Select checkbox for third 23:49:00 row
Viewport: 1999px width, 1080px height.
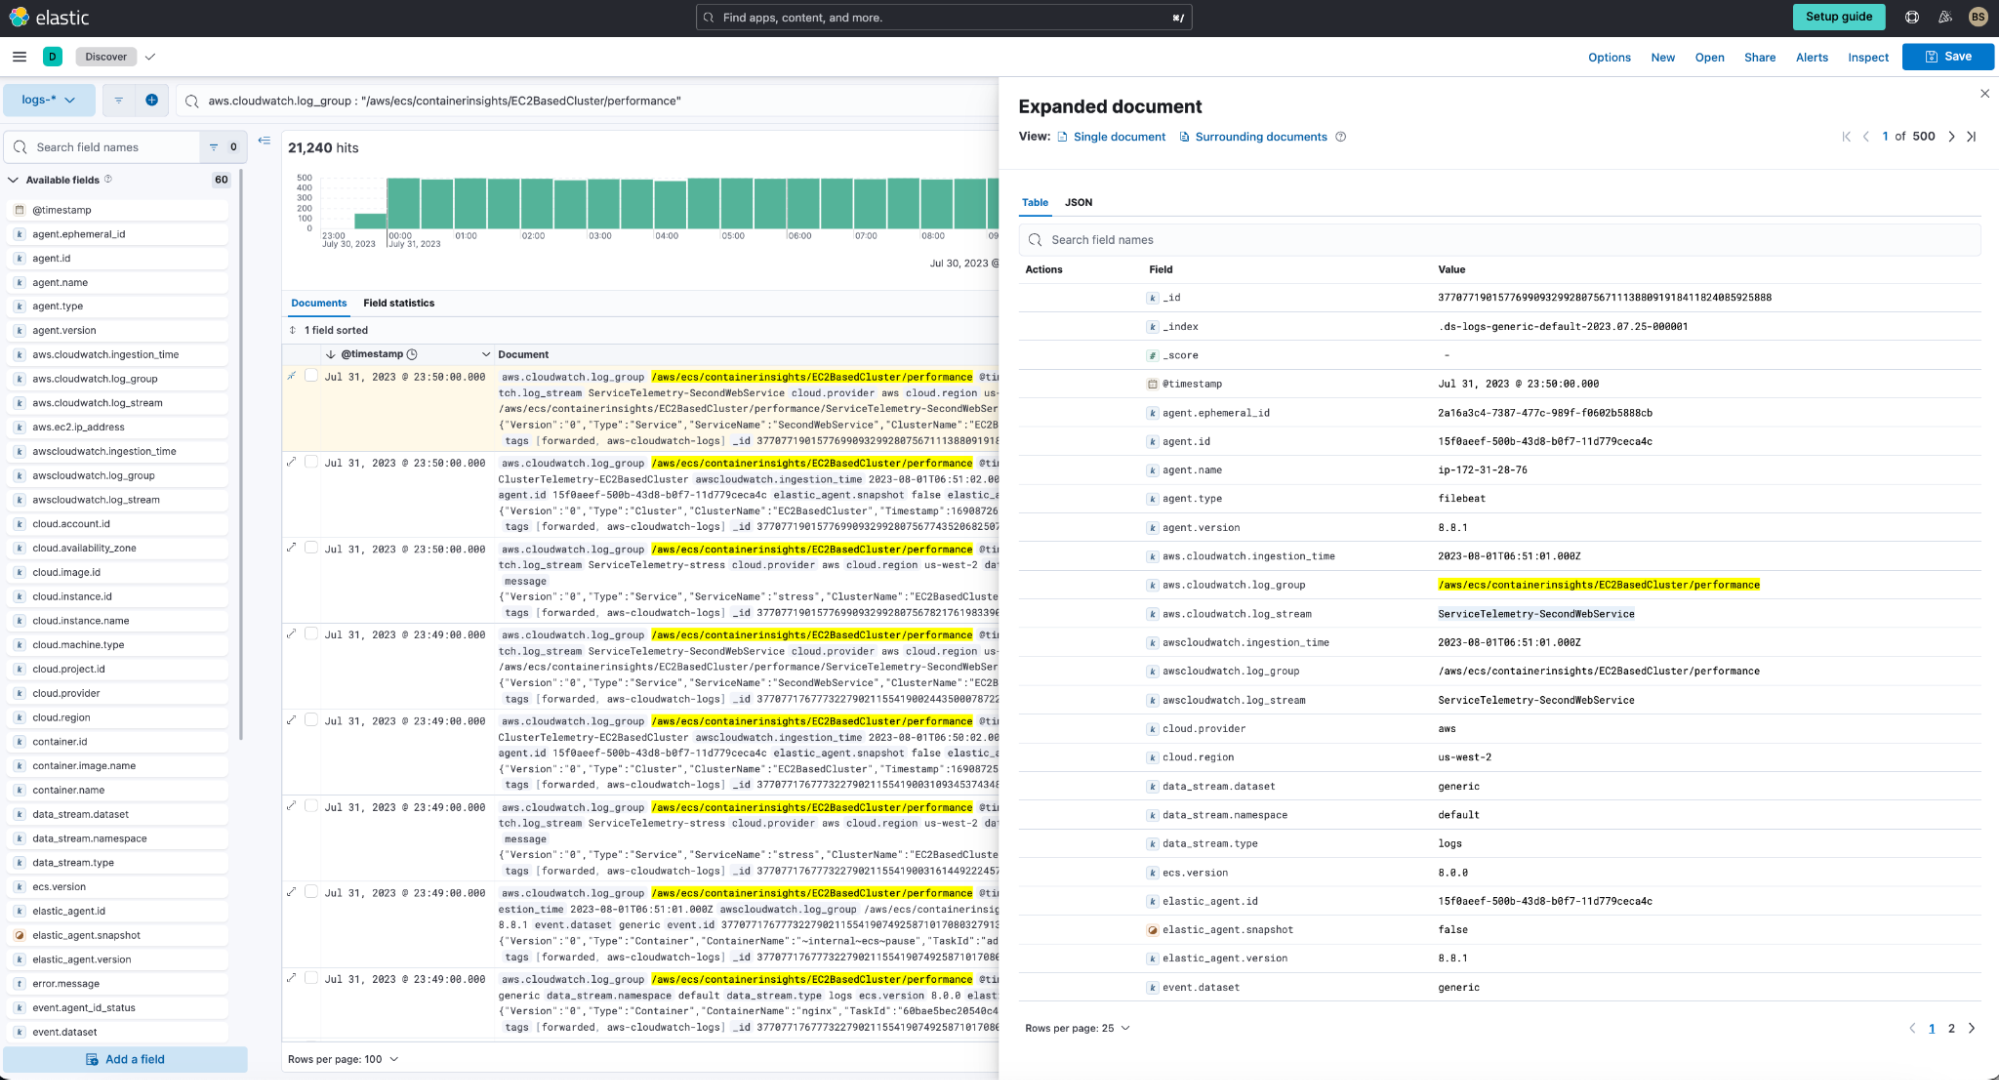point(311,806)
